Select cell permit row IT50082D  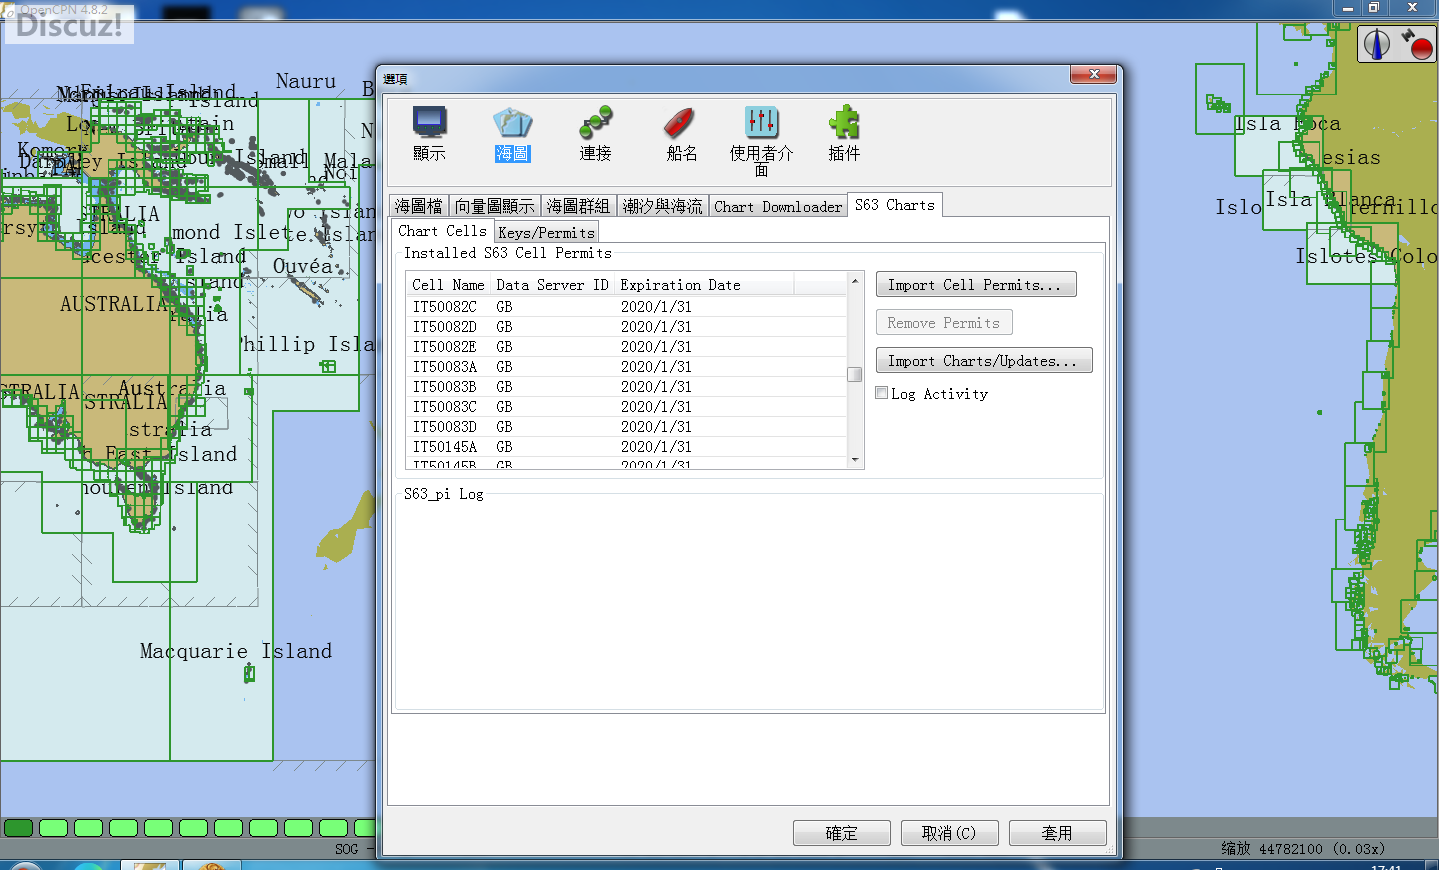pyautogui.click(x=627, y=327)
